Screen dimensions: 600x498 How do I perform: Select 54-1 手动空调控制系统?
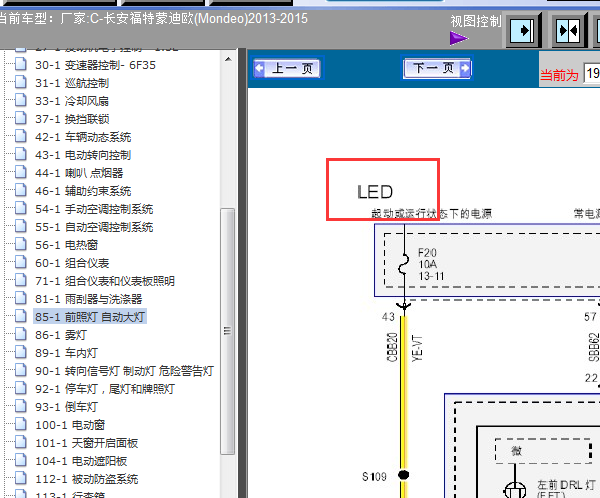point(94,209)
